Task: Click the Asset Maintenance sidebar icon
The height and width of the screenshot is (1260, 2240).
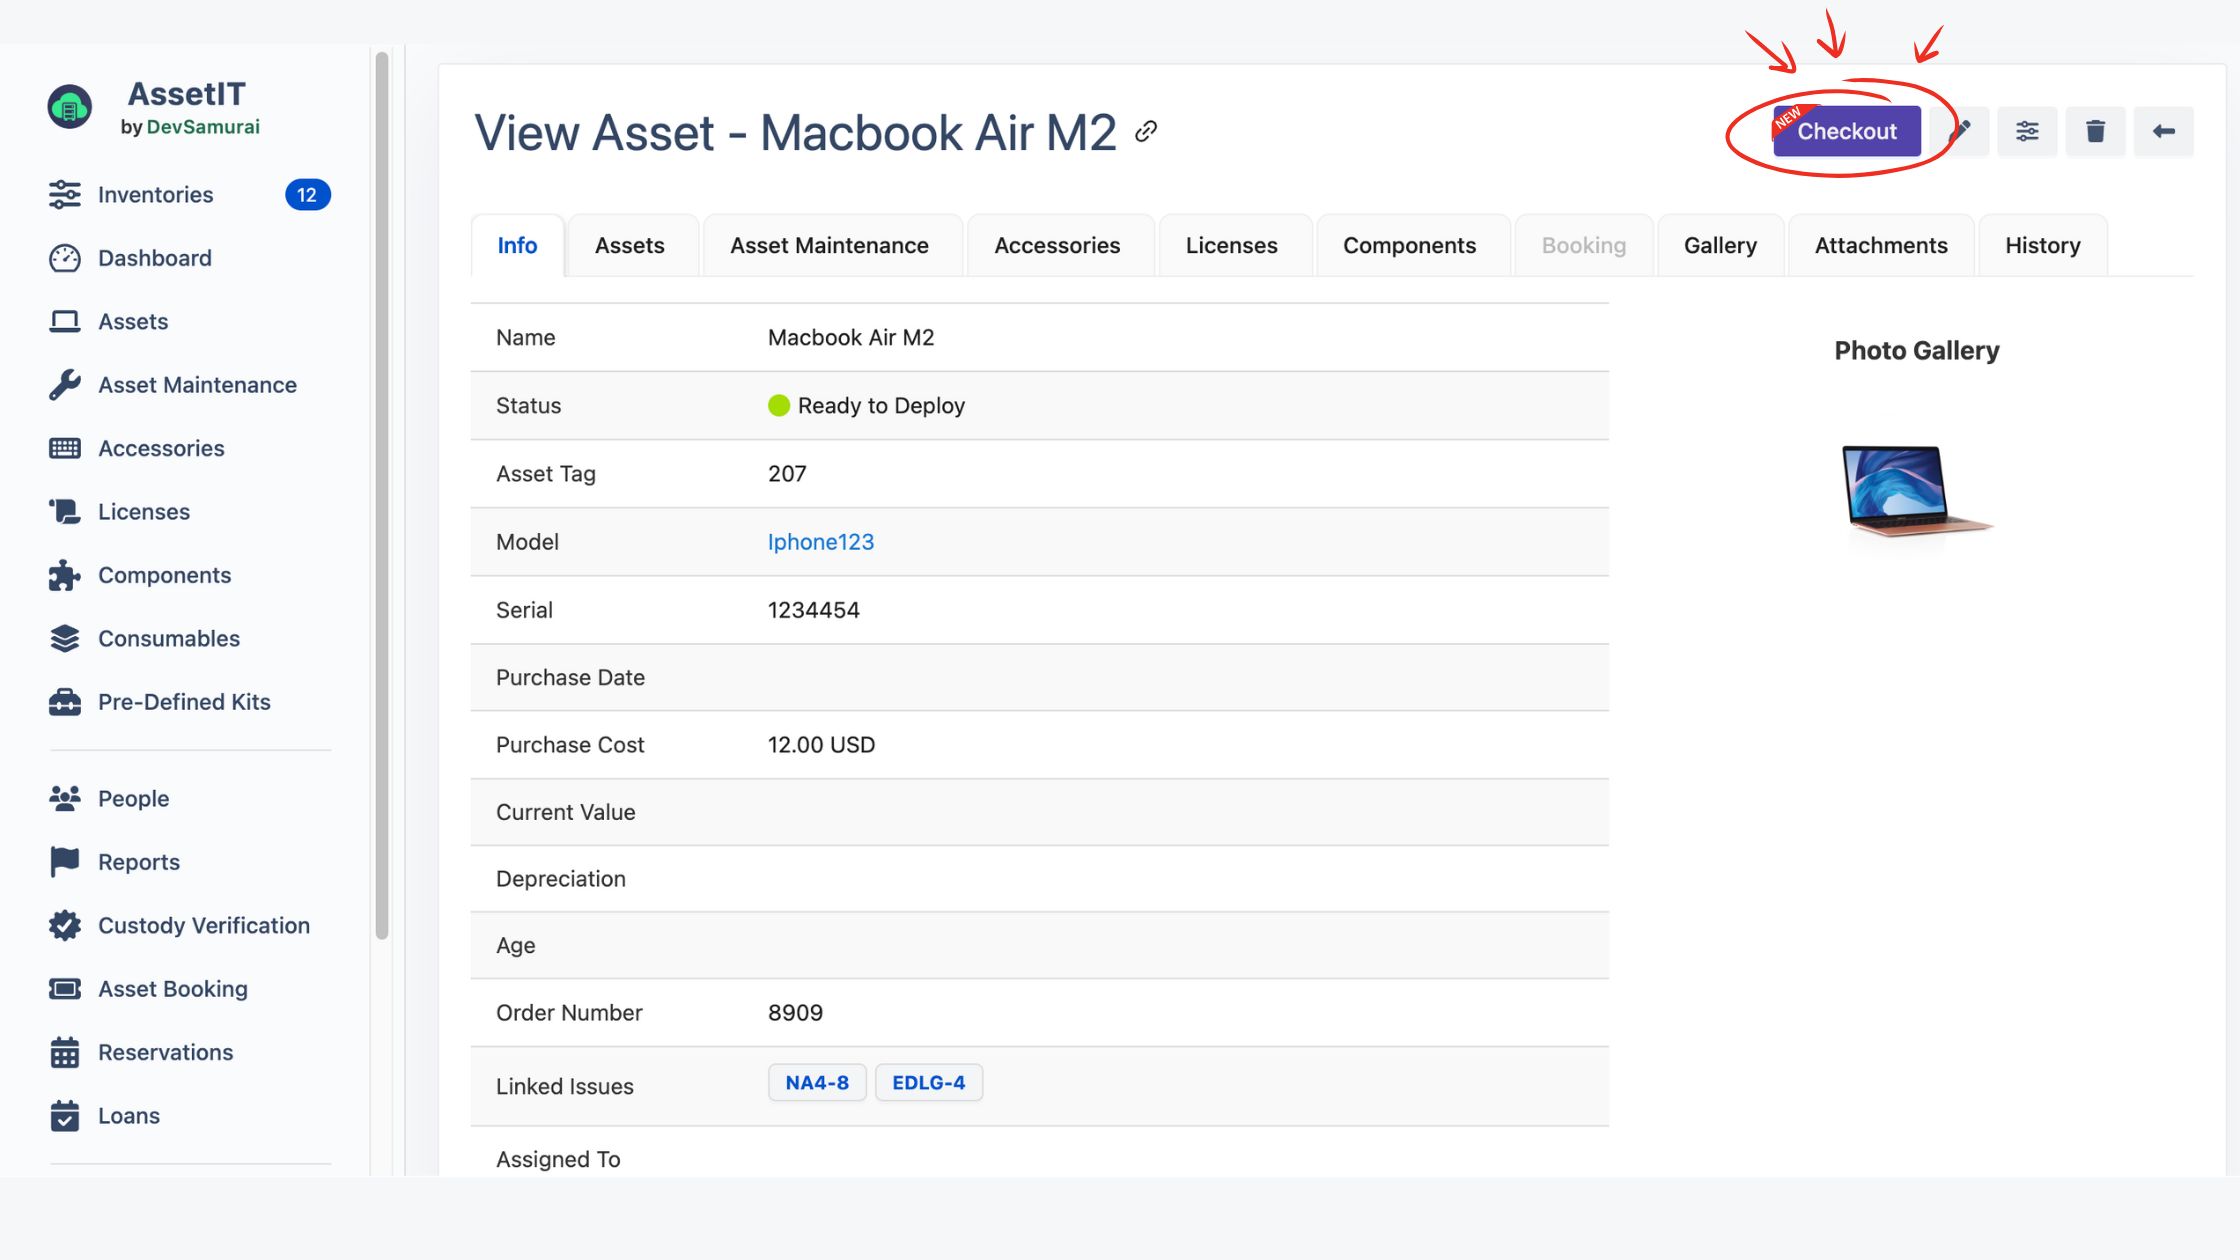Action: point(63,386)
